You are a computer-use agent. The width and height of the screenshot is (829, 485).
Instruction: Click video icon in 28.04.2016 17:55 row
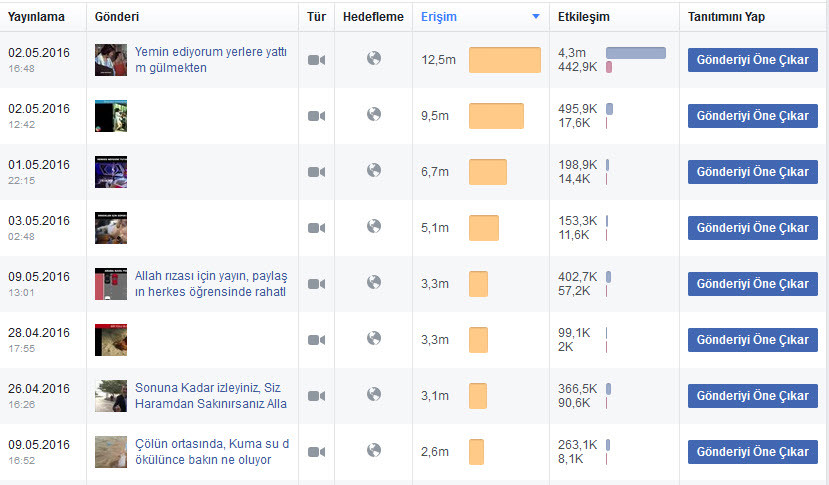pyautogui.click(x=316, y=340)
